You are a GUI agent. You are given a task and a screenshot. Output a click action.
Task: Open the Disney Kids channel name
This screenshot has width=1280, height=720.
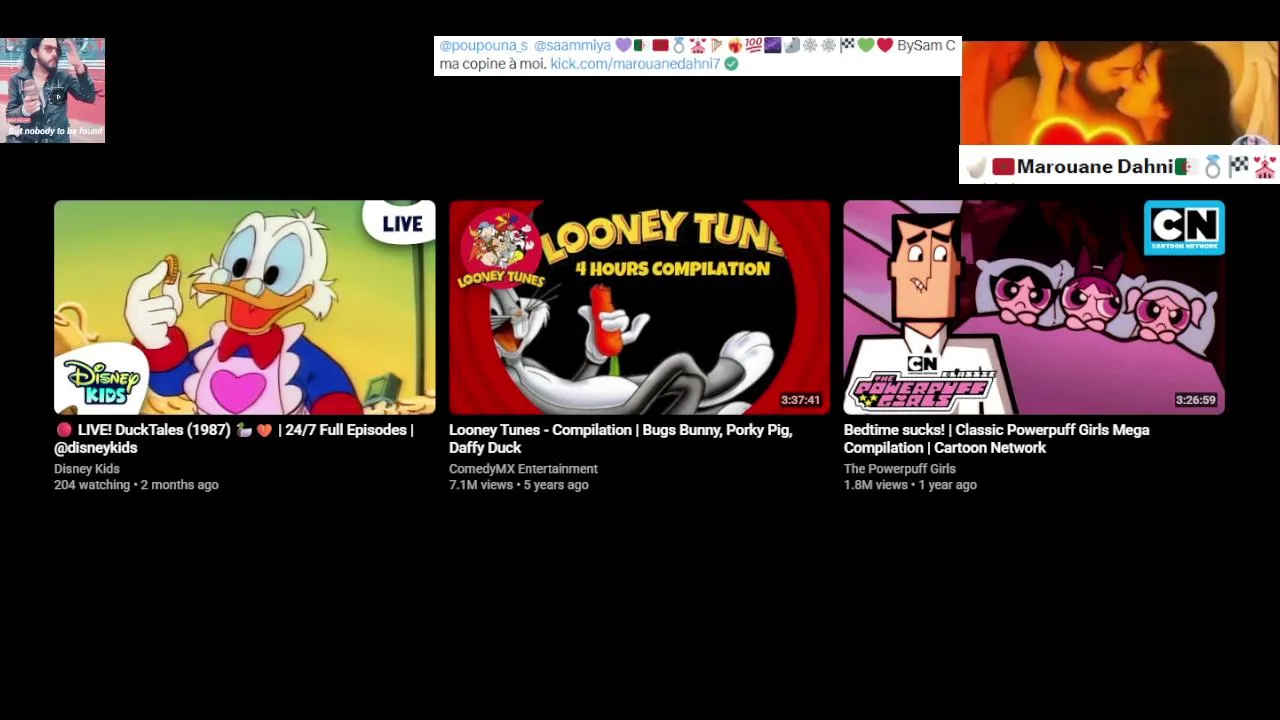[87, 469]
